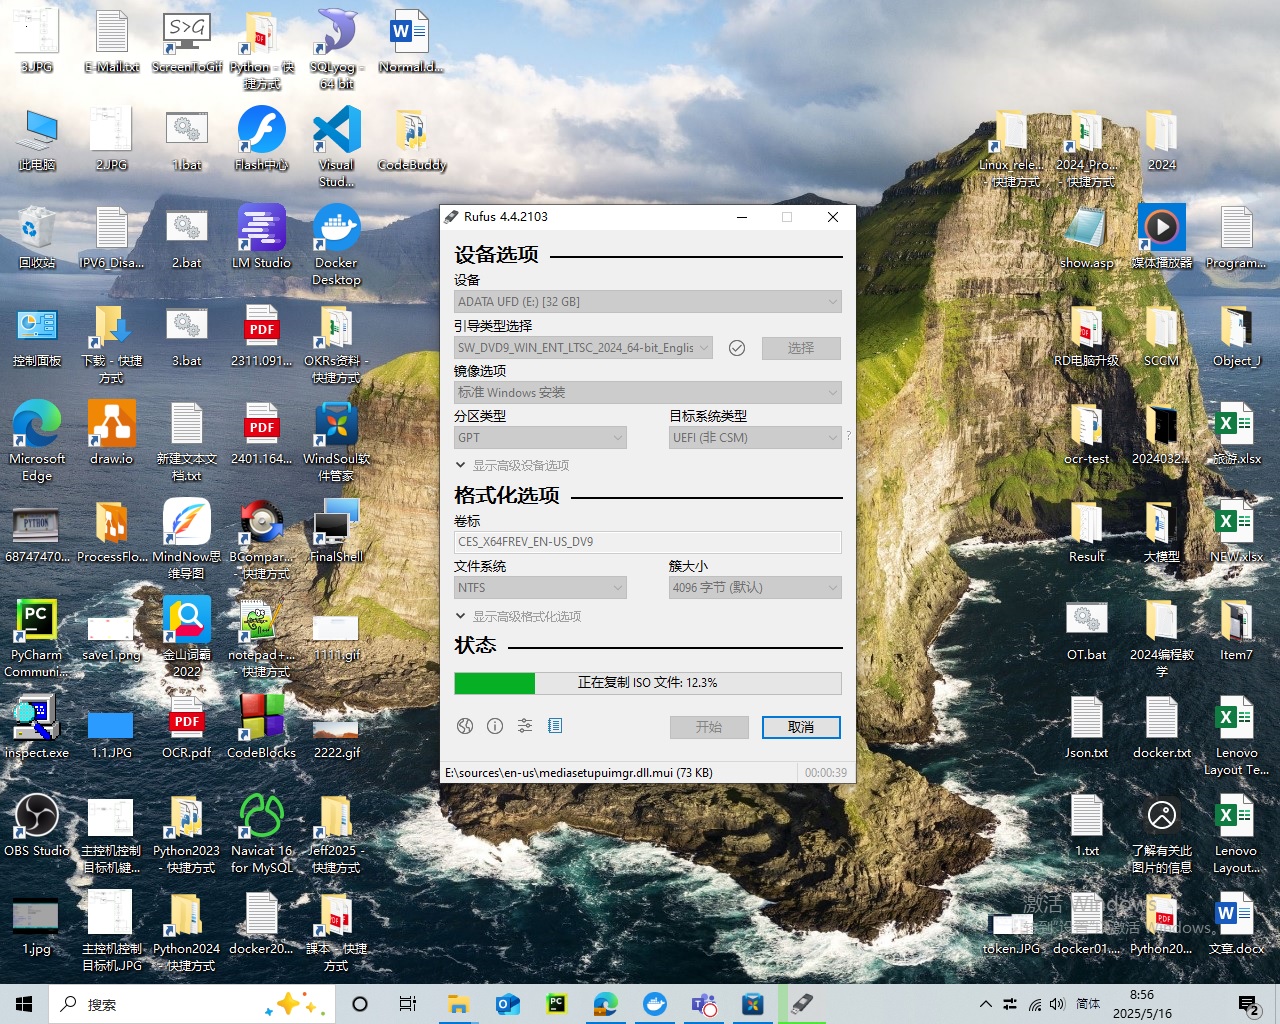
Task: Select WindSoul软件管家 desktop icon
Action: (x=337, y=442)
